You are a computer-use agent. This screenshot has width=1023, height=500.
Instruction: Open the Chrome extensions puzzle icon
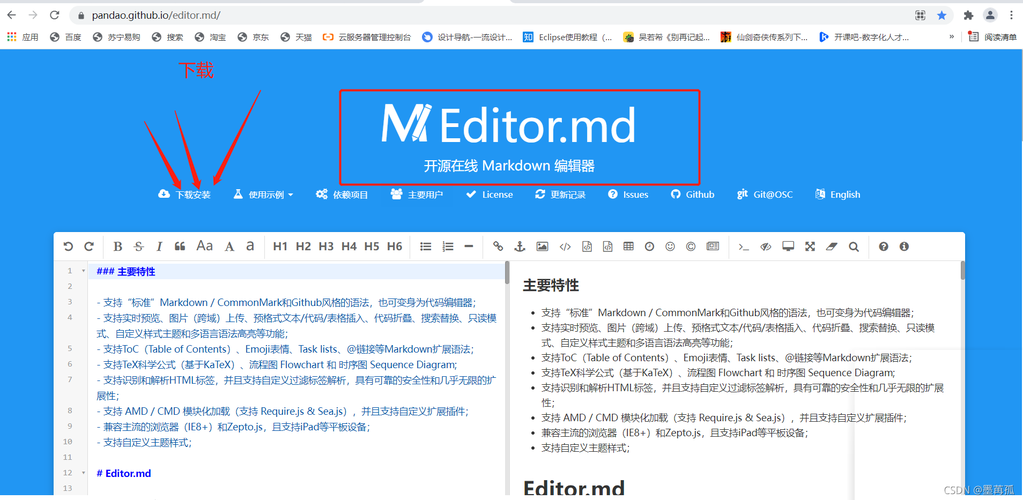(968, 15)
